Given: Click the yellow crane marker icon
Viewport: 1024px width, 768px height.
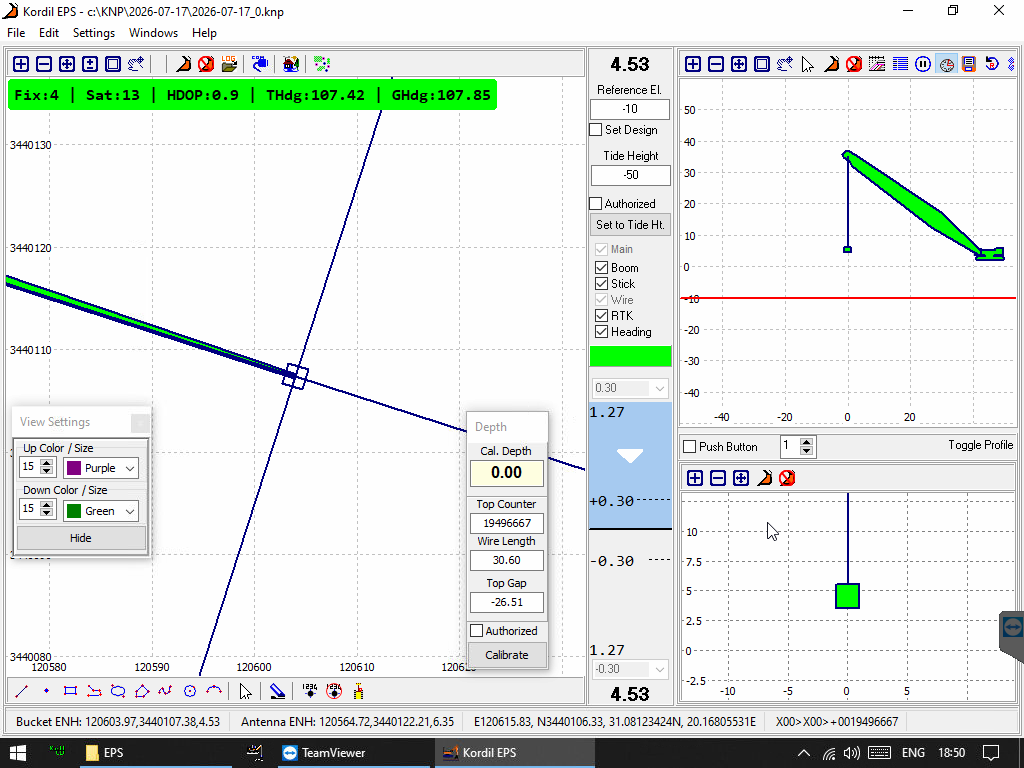Looking at the screenshot, I should click(358, 691).
